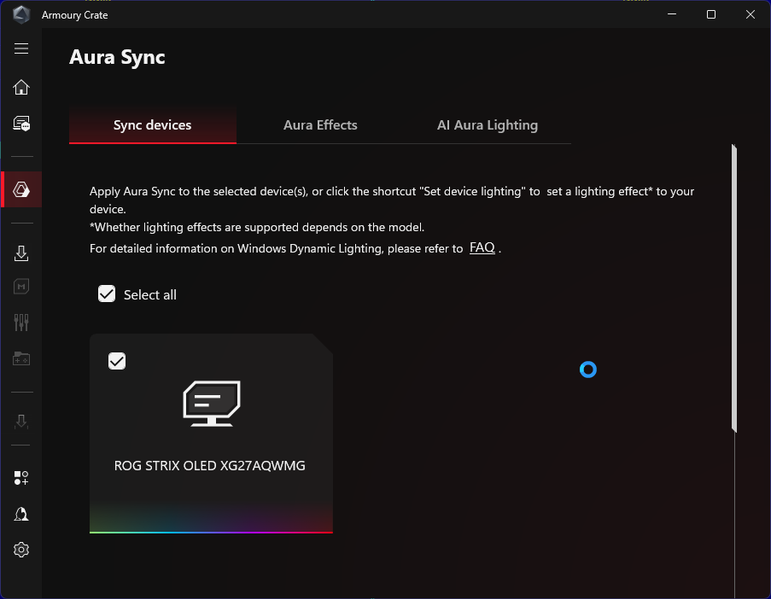Switch to the Aura Effects tab
The width and height of the screenshot is (771, 599).
(x=320, y=125)
